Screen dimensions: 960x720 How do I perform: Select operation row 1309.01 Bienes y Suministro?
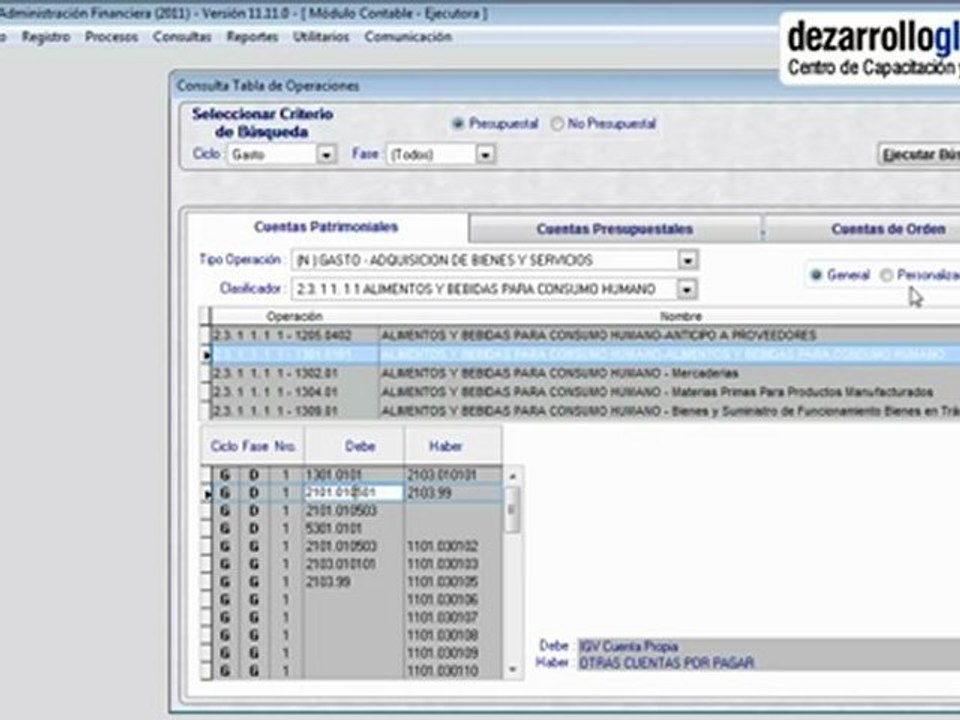585,411
